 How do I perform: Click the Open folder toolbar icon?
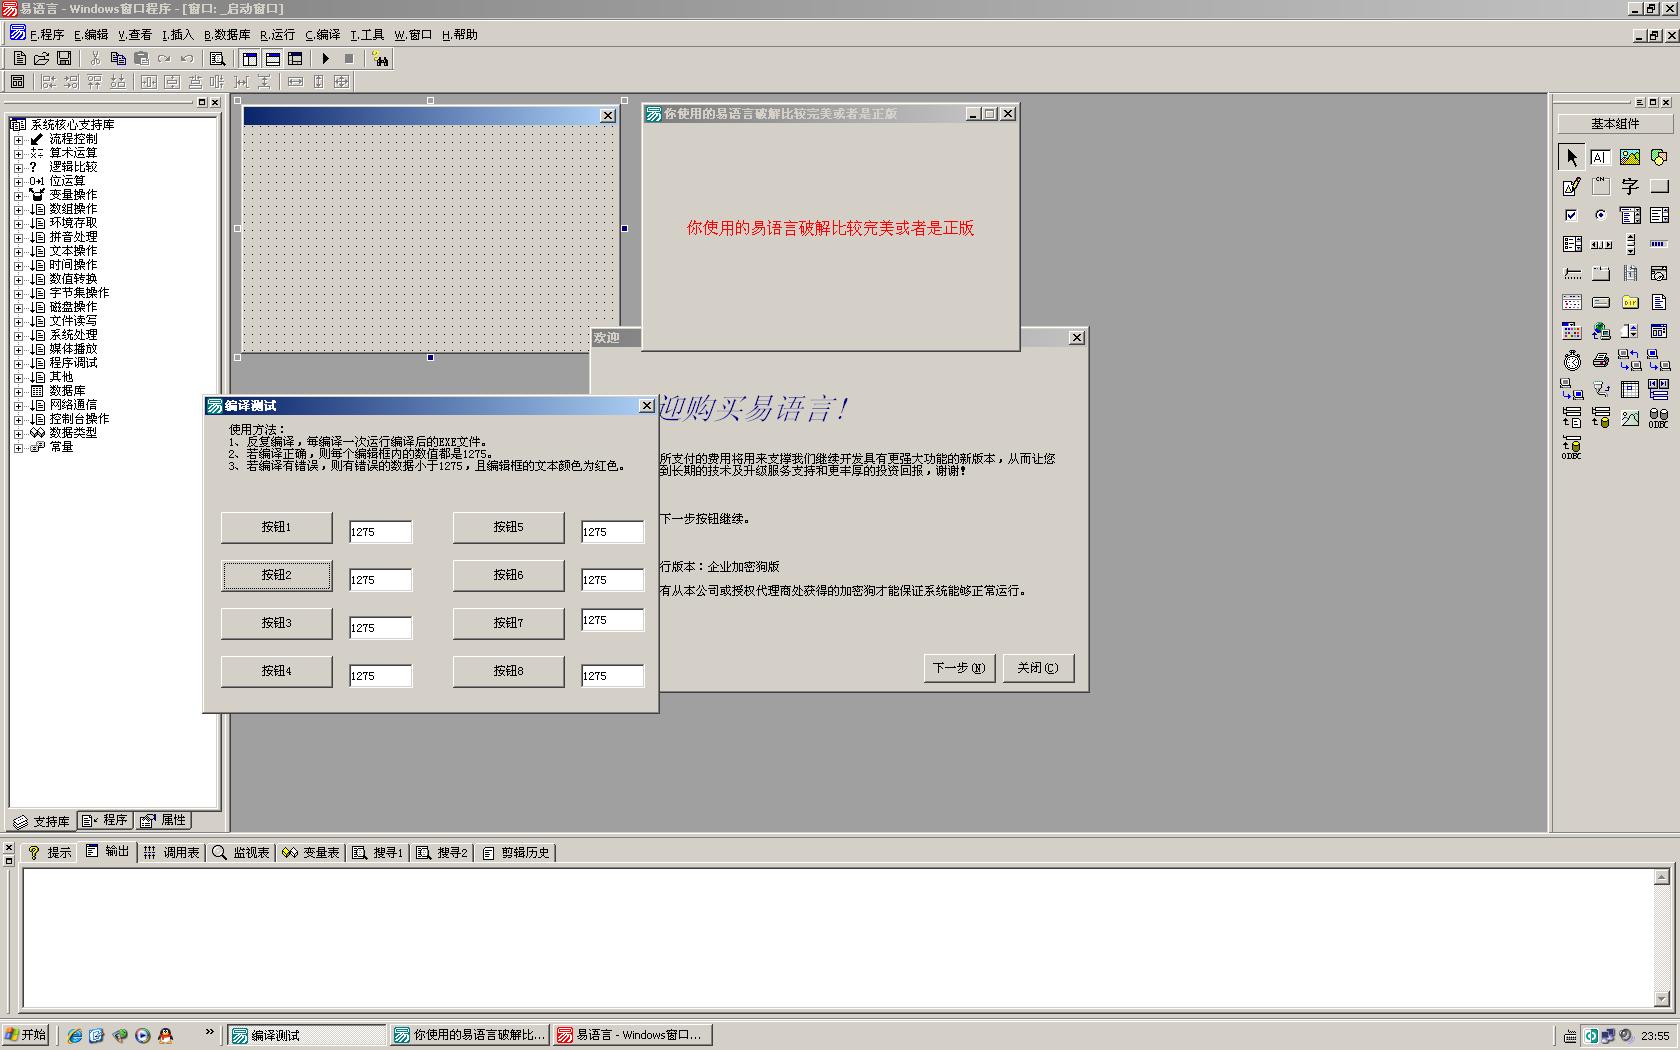tap(42, 59)
